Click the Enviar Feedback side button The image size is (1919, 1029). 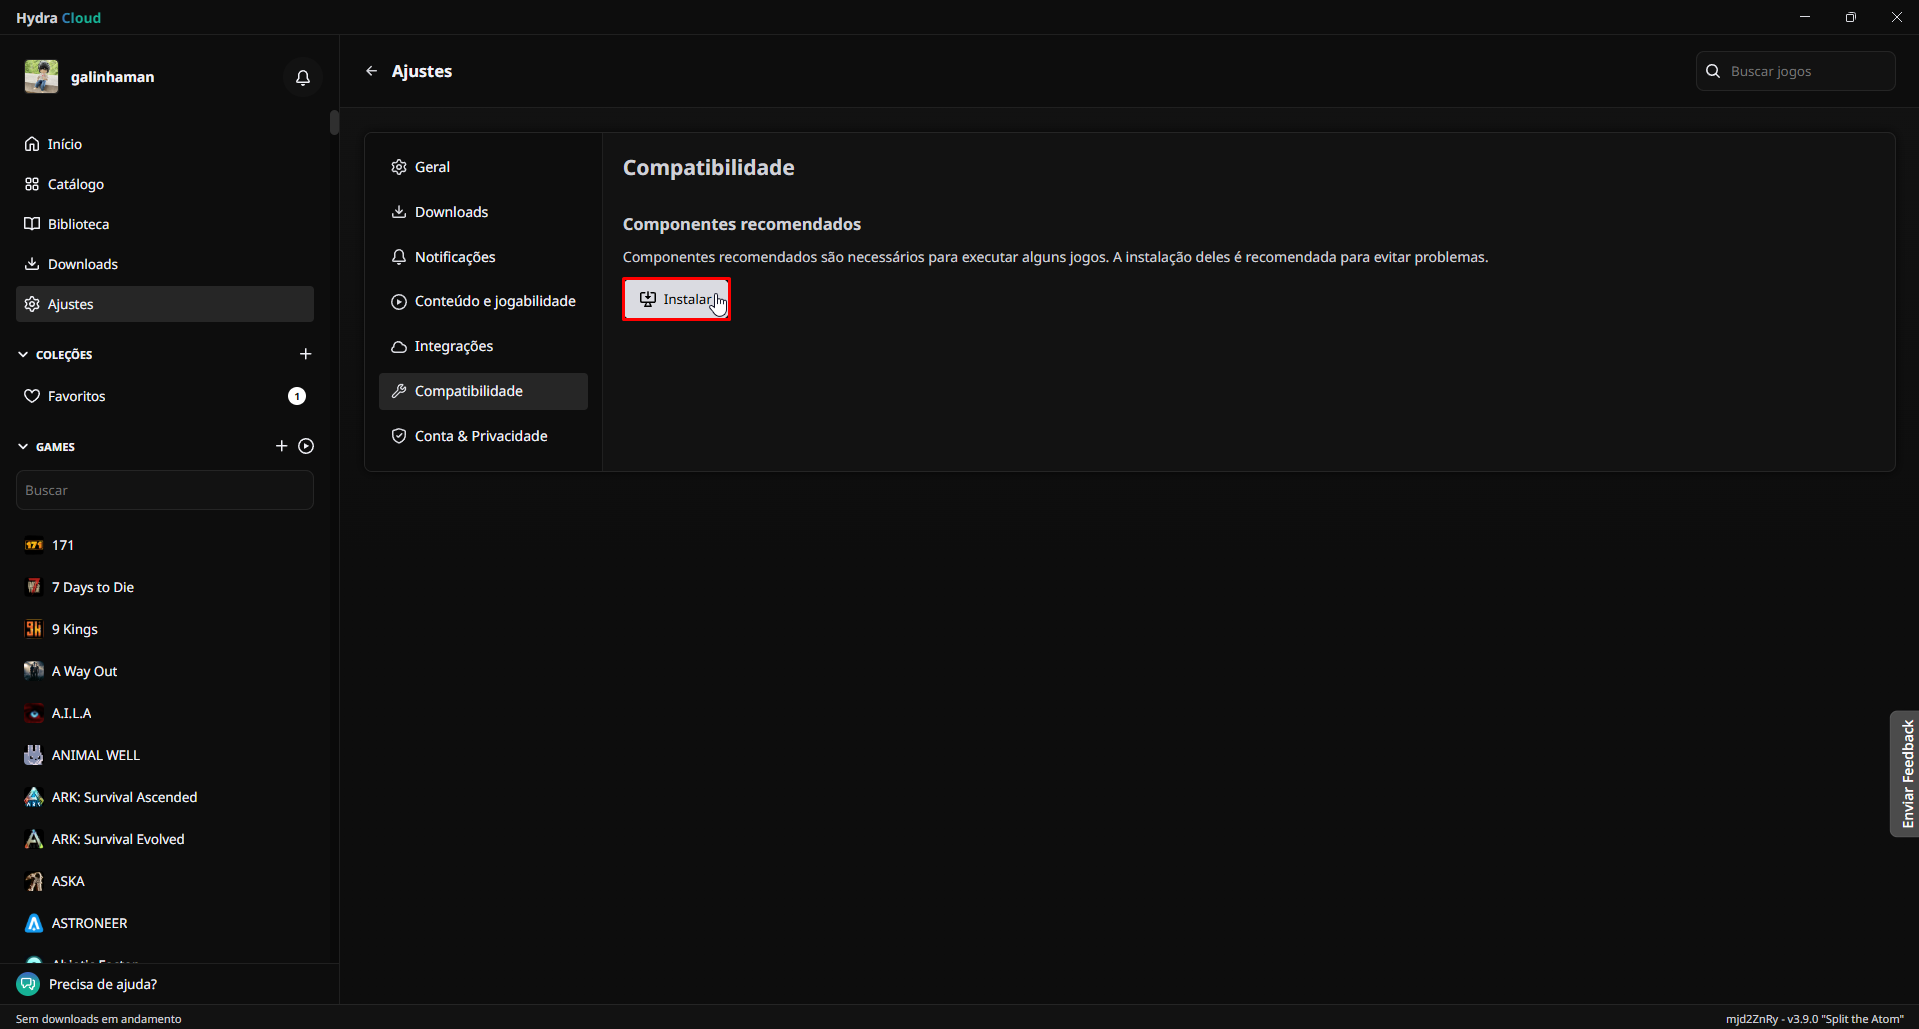pos(1906,773)
